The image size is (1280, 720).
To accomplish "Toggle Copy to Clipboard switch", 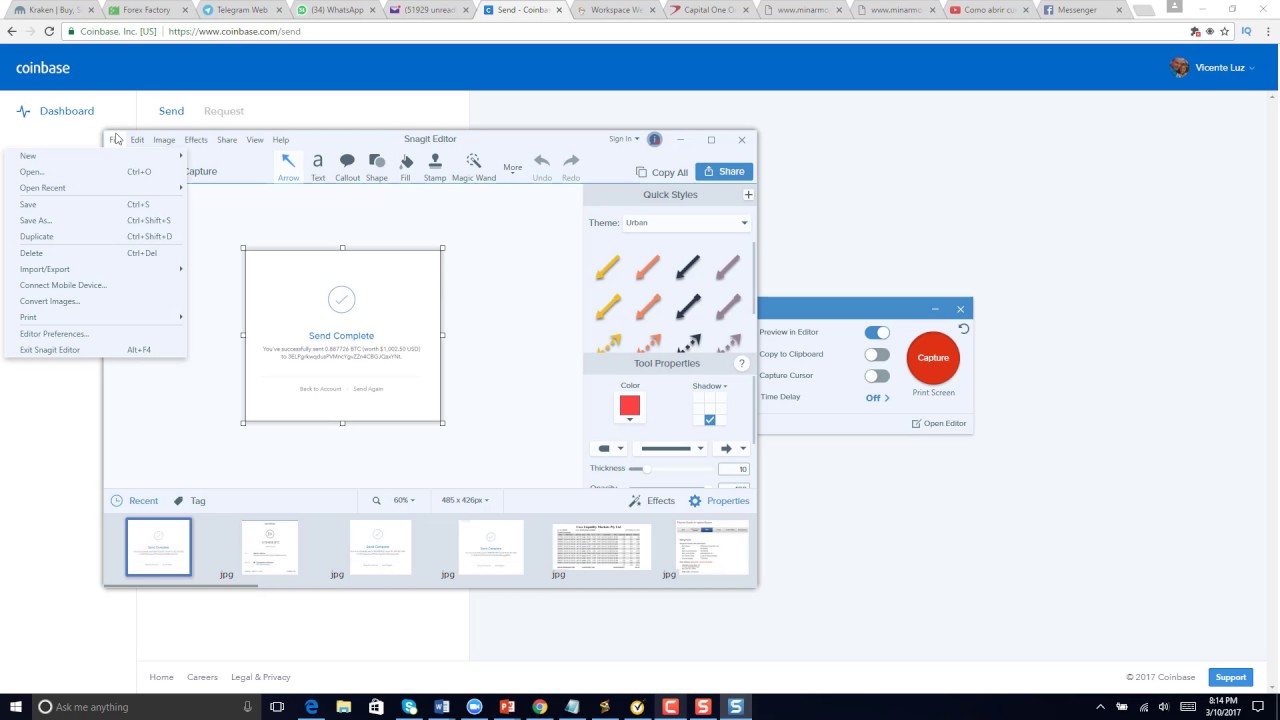I will click(x=877, y=354).
